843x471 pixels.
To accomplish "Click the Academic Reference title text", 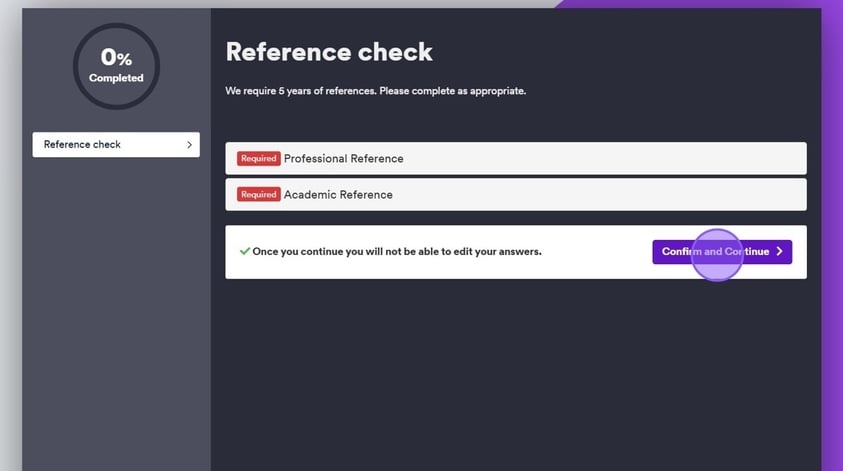I will point(338,195).
